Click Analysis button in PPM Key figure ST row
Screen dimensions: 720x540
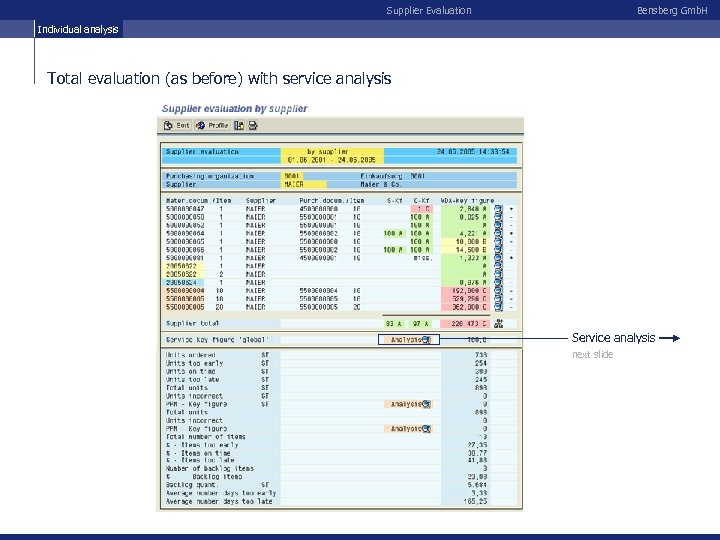408,404
